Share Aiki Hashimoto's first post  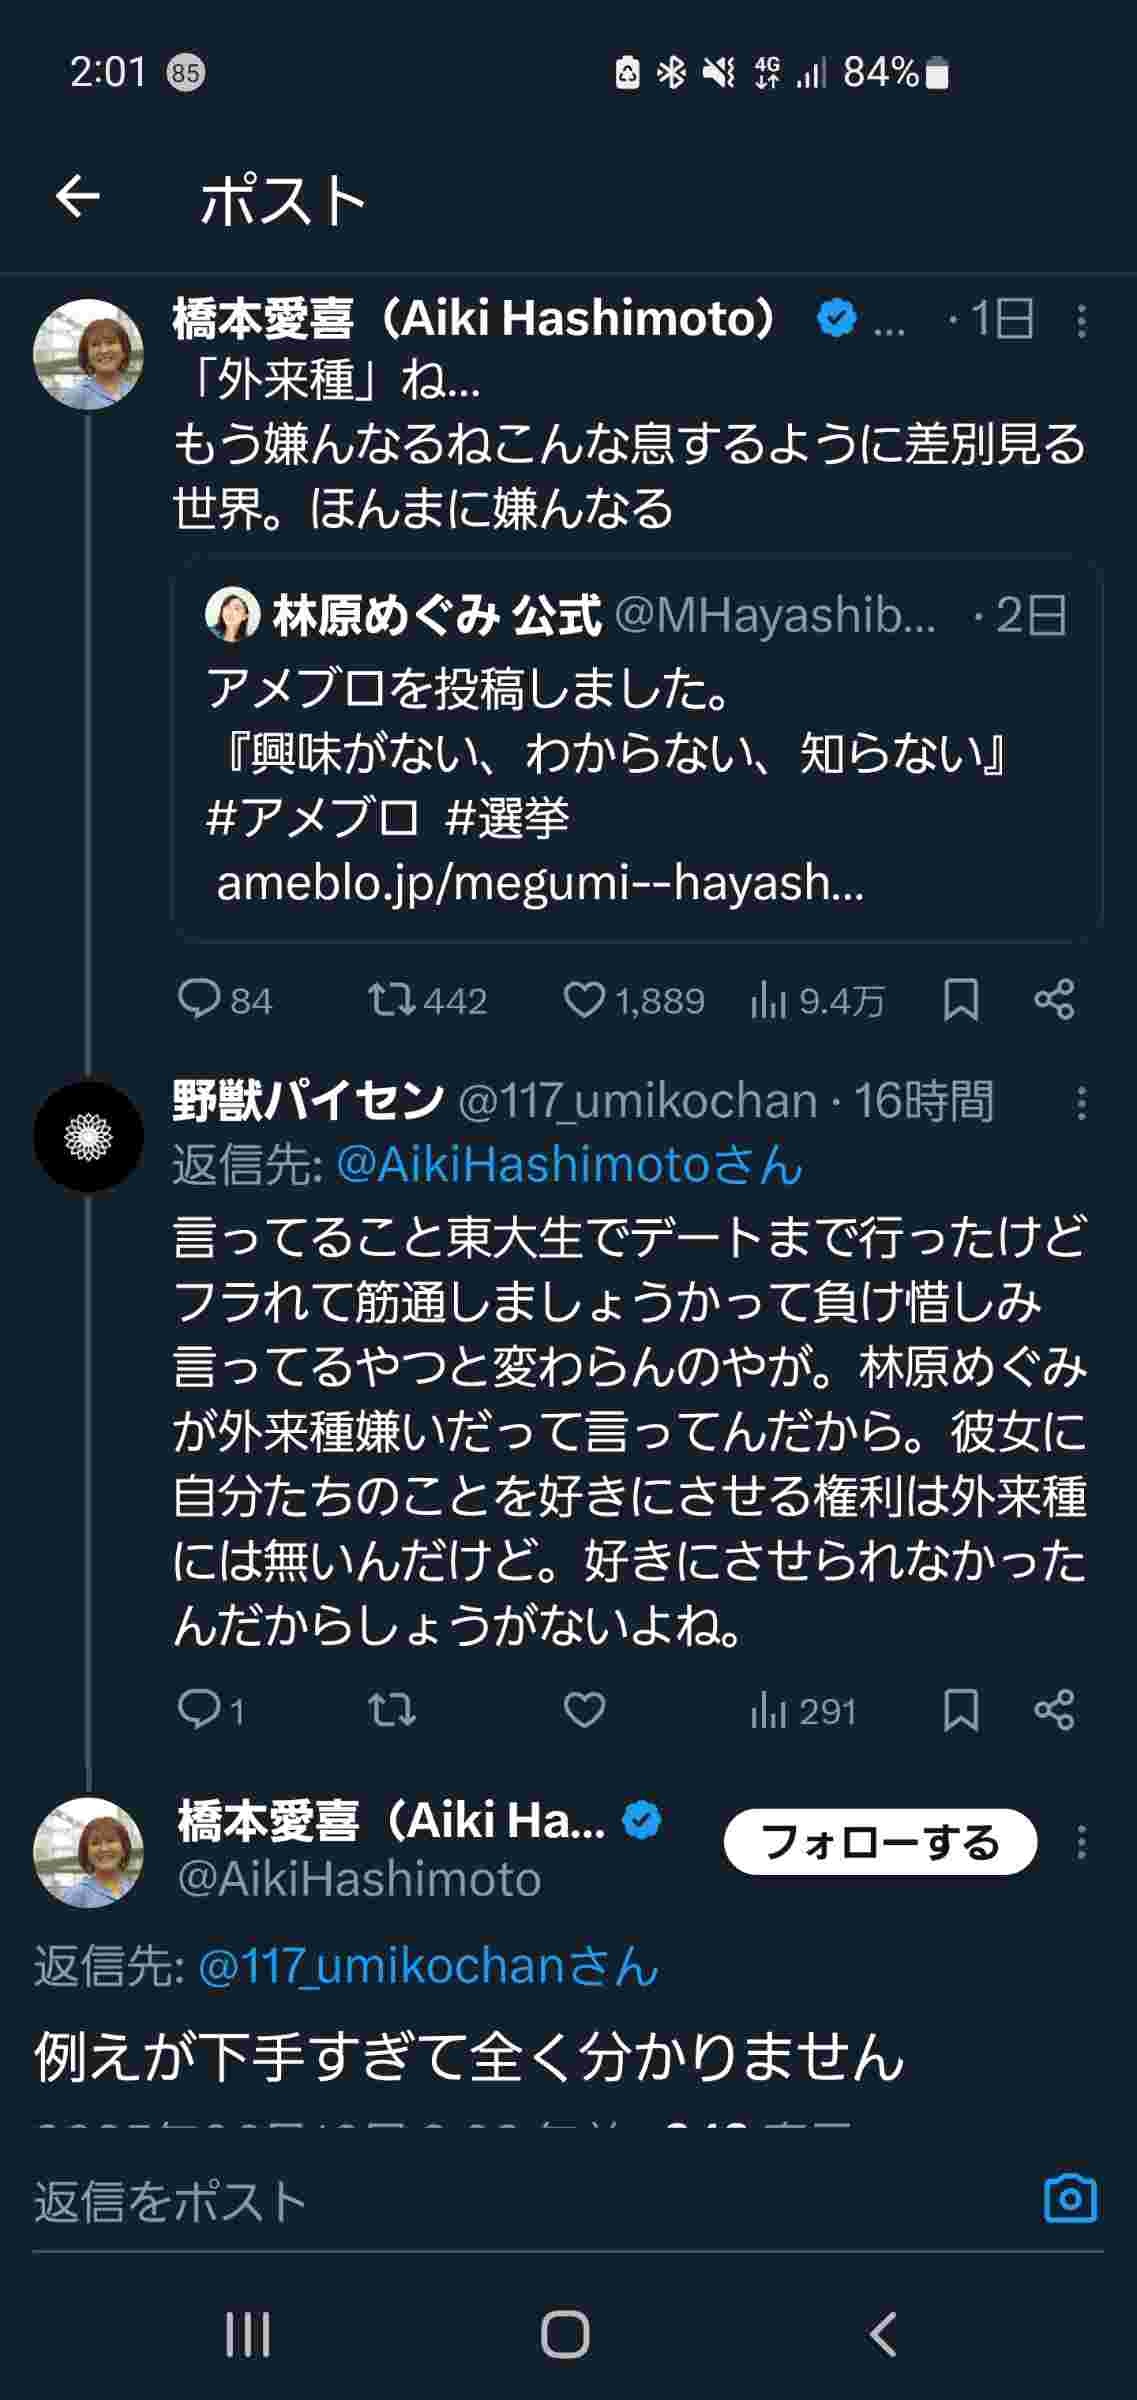pyautogui.click(x=1054, y=1000)
